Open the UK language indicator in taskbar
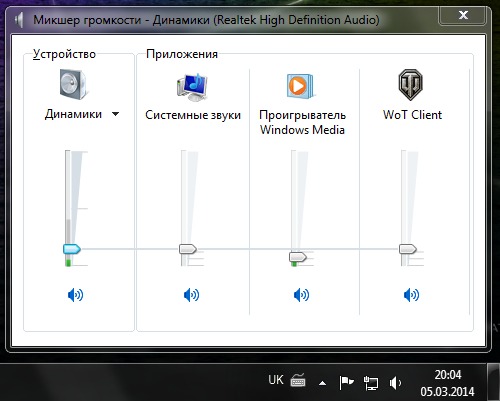500x401 pixels. pyautogui.click(x=276, y=380)
